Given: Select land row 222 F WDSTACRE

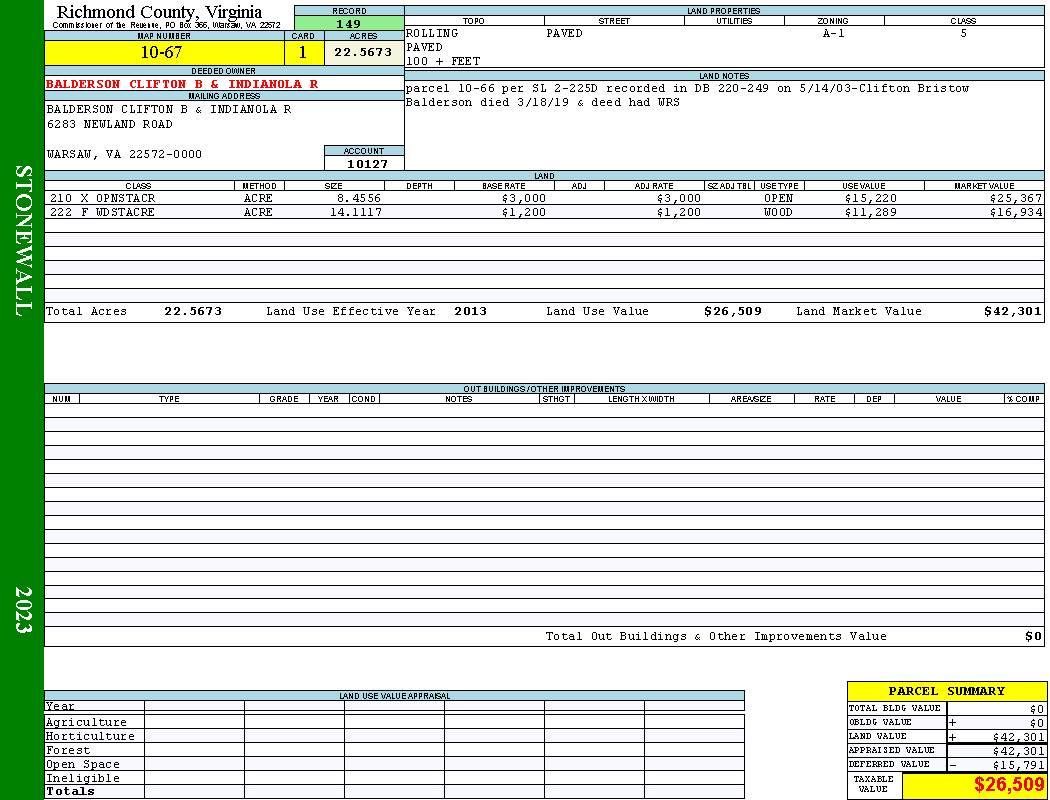Looking at the screenshot, I should point(544,212).
